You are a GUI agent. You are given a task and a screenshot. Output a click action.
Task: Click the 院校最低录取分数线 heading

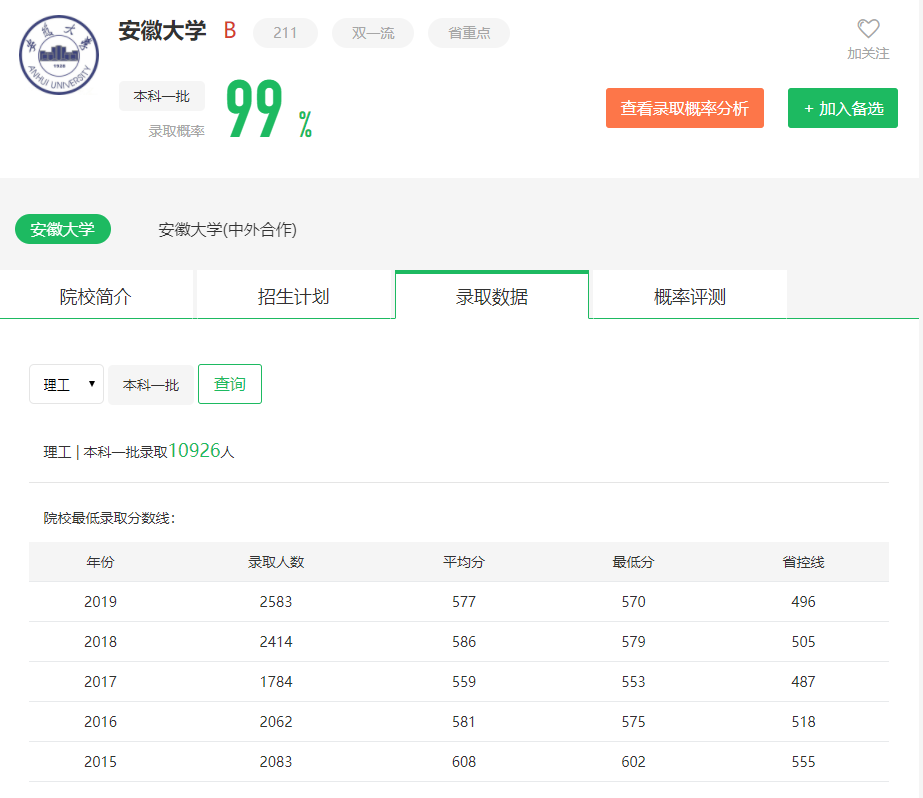pos(109,518)
